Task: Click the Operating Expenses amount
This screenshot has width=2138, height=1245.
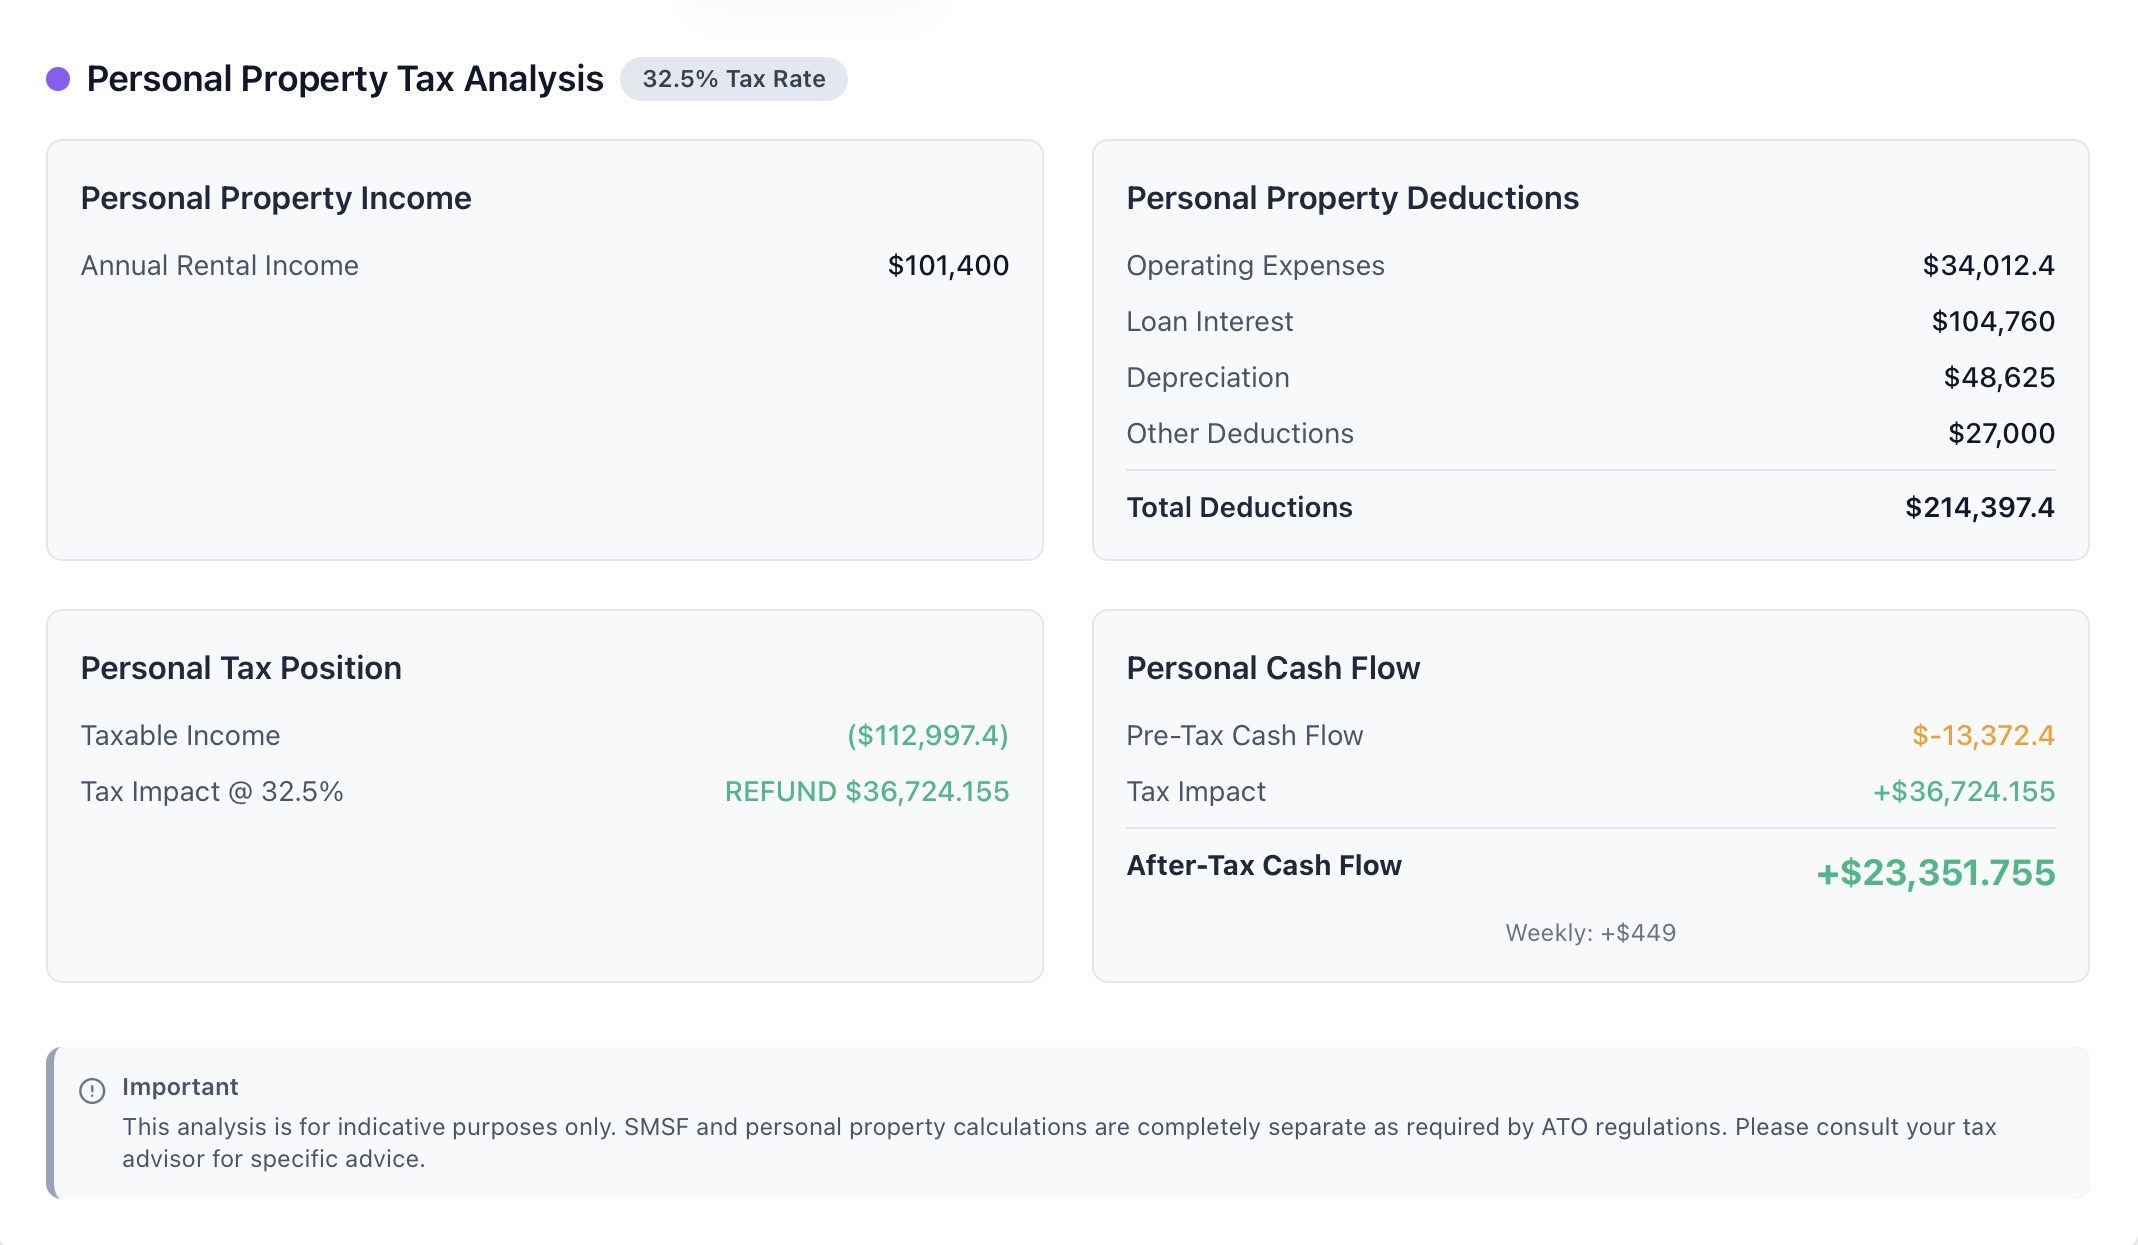Action: click(1988, 265)
